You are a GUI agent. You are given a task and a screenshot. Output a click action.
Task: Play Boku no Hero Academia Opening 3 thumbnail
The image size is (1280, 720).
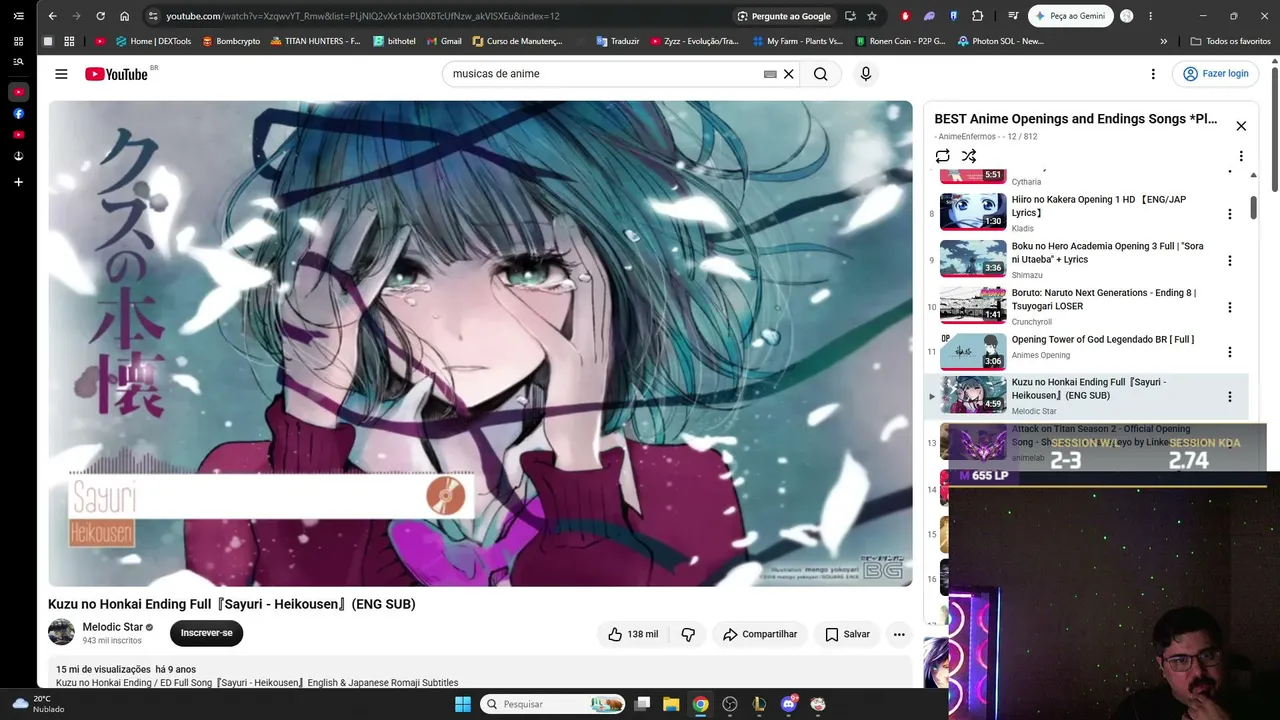point(973,258)
